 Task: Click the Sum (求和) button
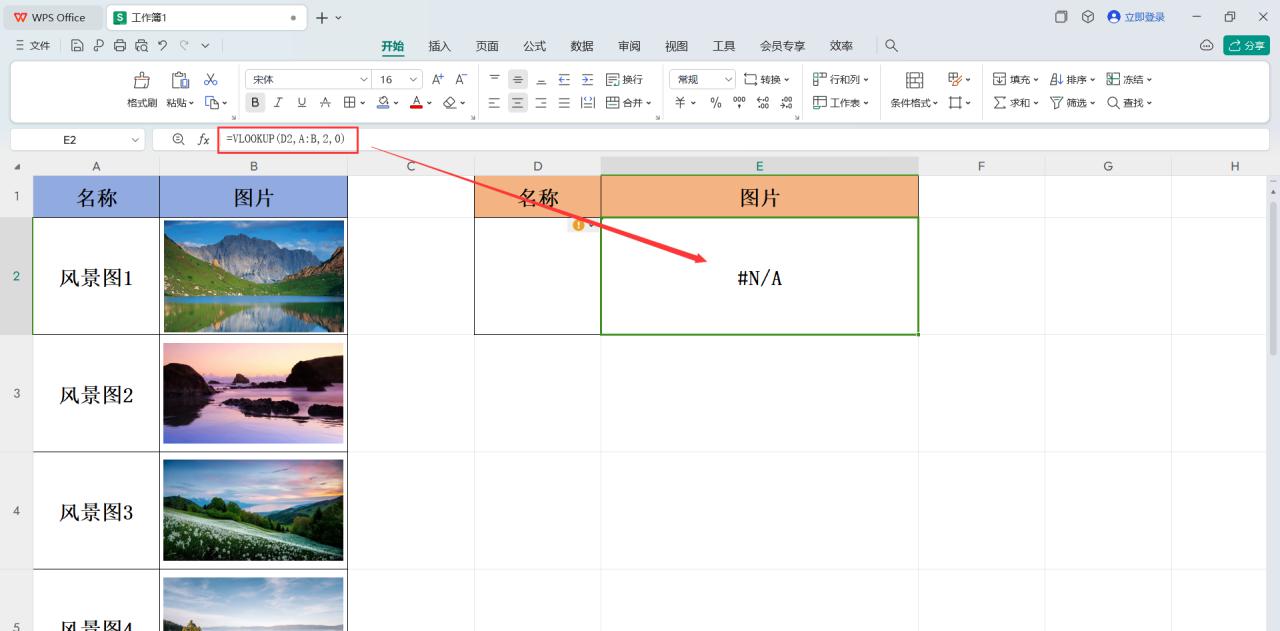click(x=1016, y=102)
